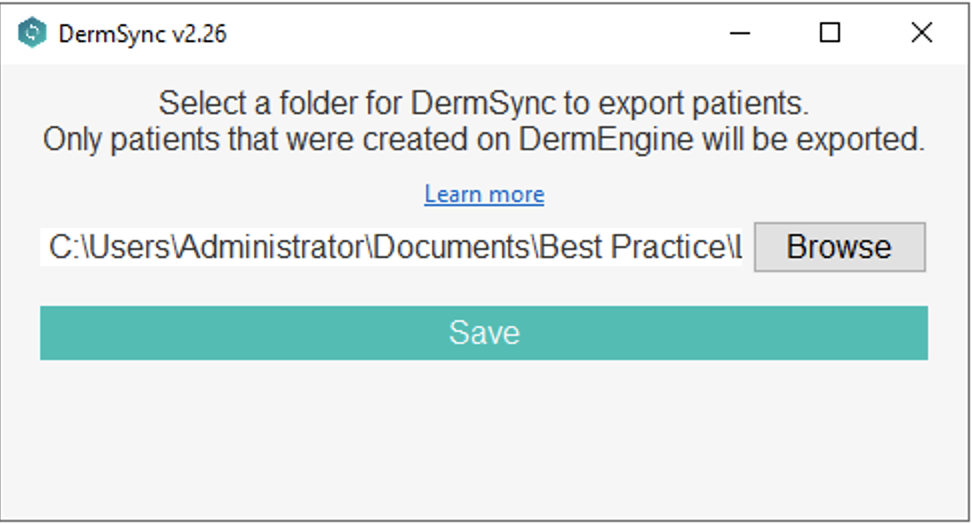972x524 pixels.
Task: Close the DermSync v2.26 window
Action: pos(921,33)
